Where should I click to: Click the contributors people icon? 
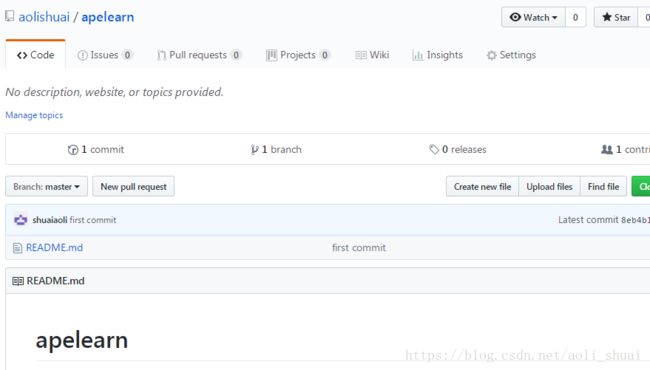coord(607,149)
